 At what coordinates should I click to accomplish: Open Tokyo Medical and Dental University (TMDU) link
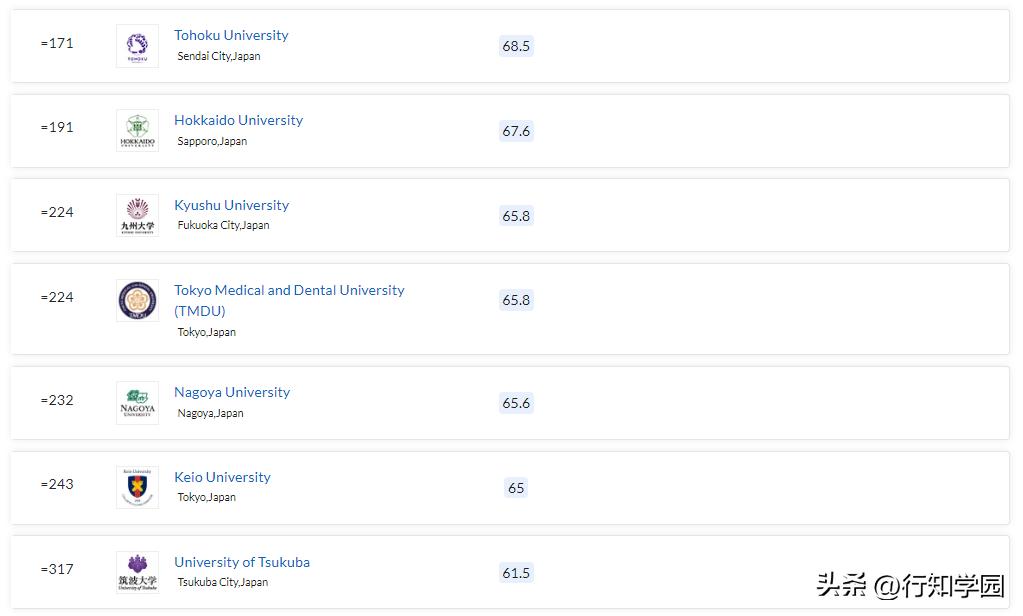coord(289,290)
